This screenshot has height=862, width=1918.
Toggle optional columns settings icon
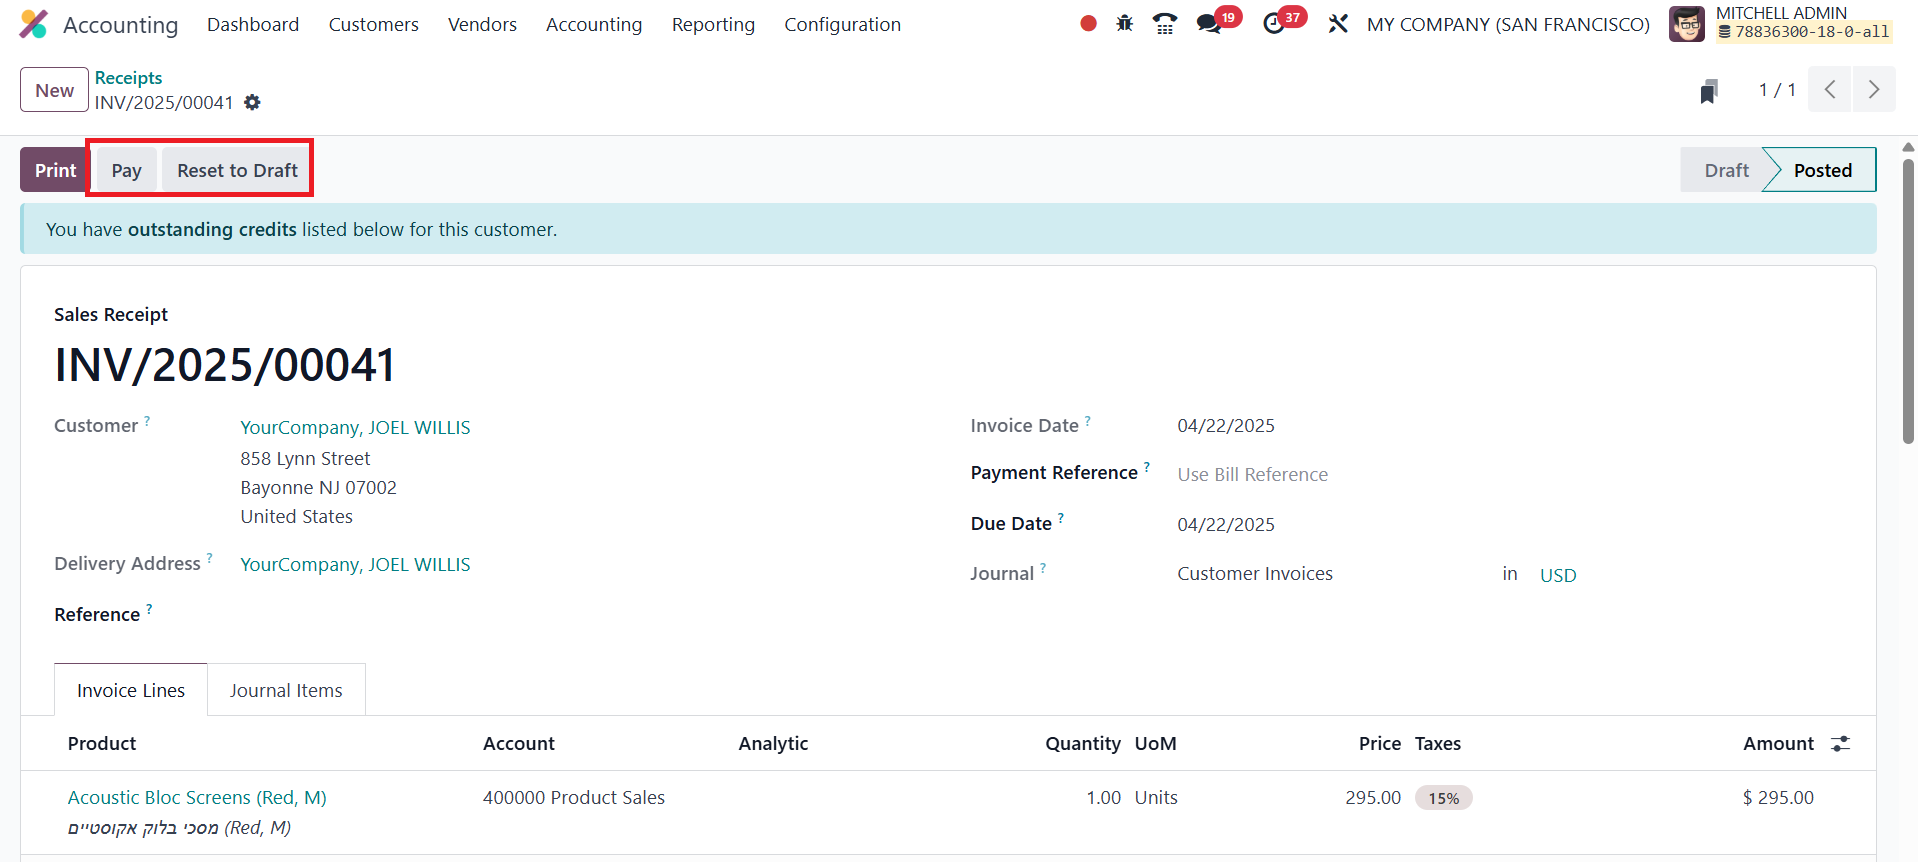tap(1840, 744)
